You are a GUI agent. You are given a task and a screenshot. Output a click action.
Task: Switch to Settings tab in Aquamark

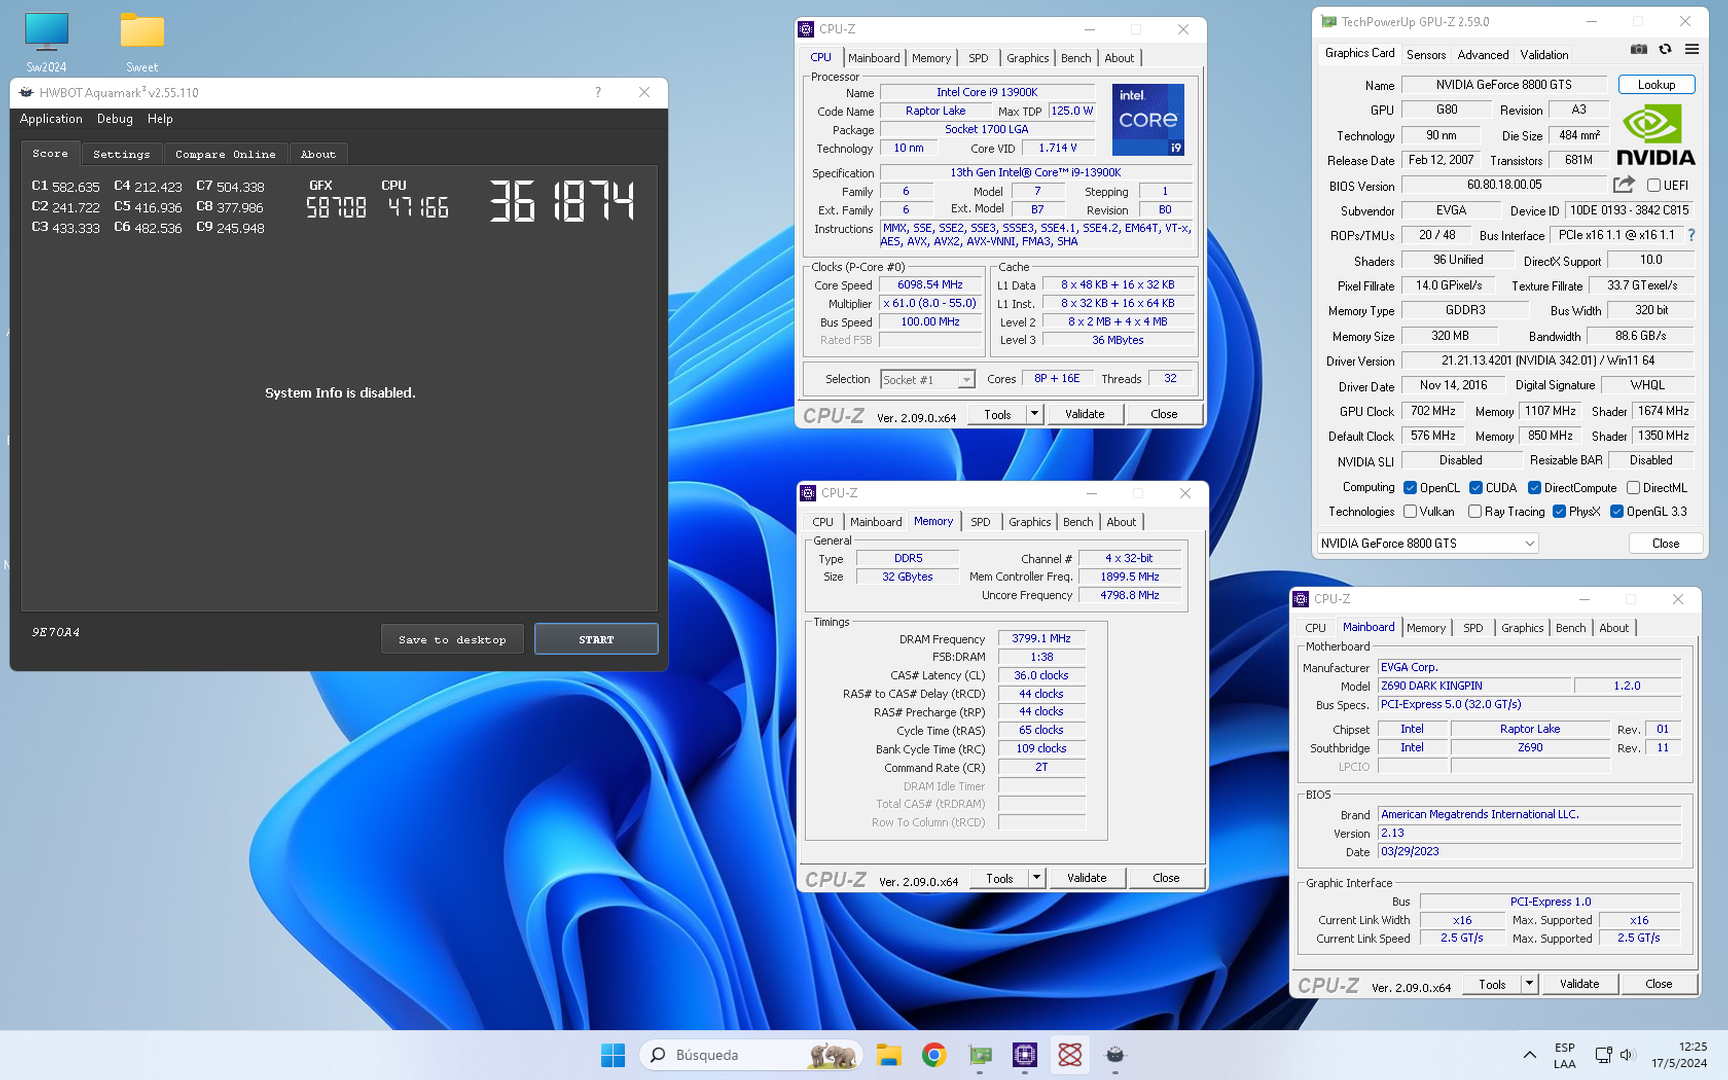(x=121, y=154)
